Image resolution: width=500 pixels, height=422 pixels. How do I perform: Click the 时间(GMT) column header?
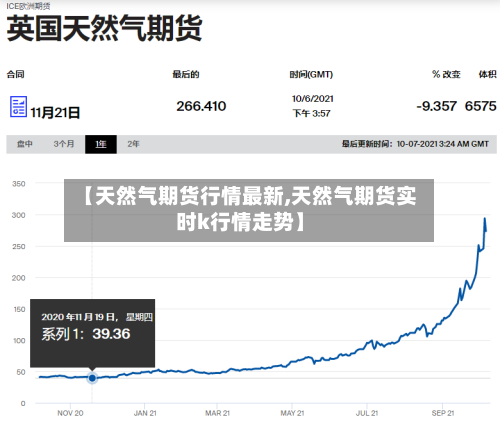click(x=311, y=74)
